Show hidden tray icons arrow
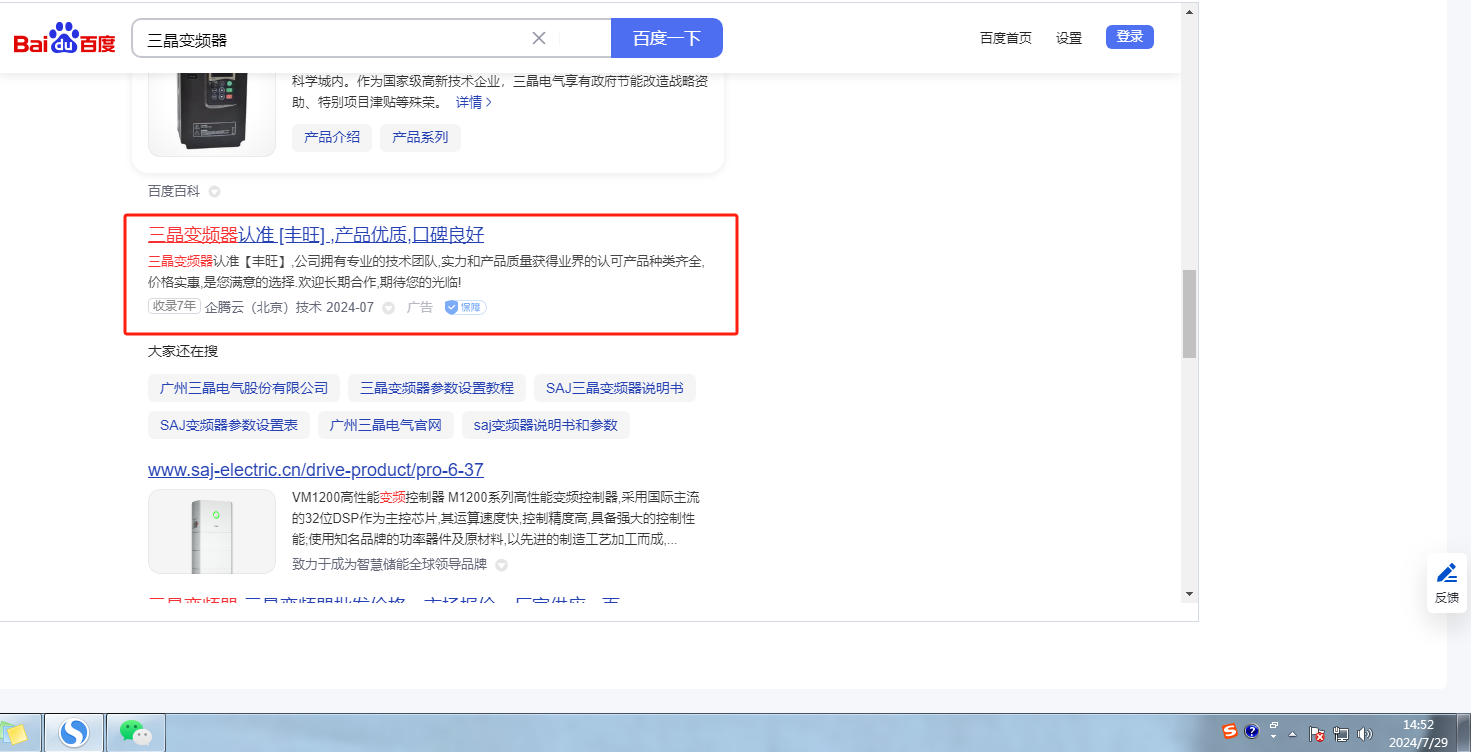 click(x=1293, y=734)
